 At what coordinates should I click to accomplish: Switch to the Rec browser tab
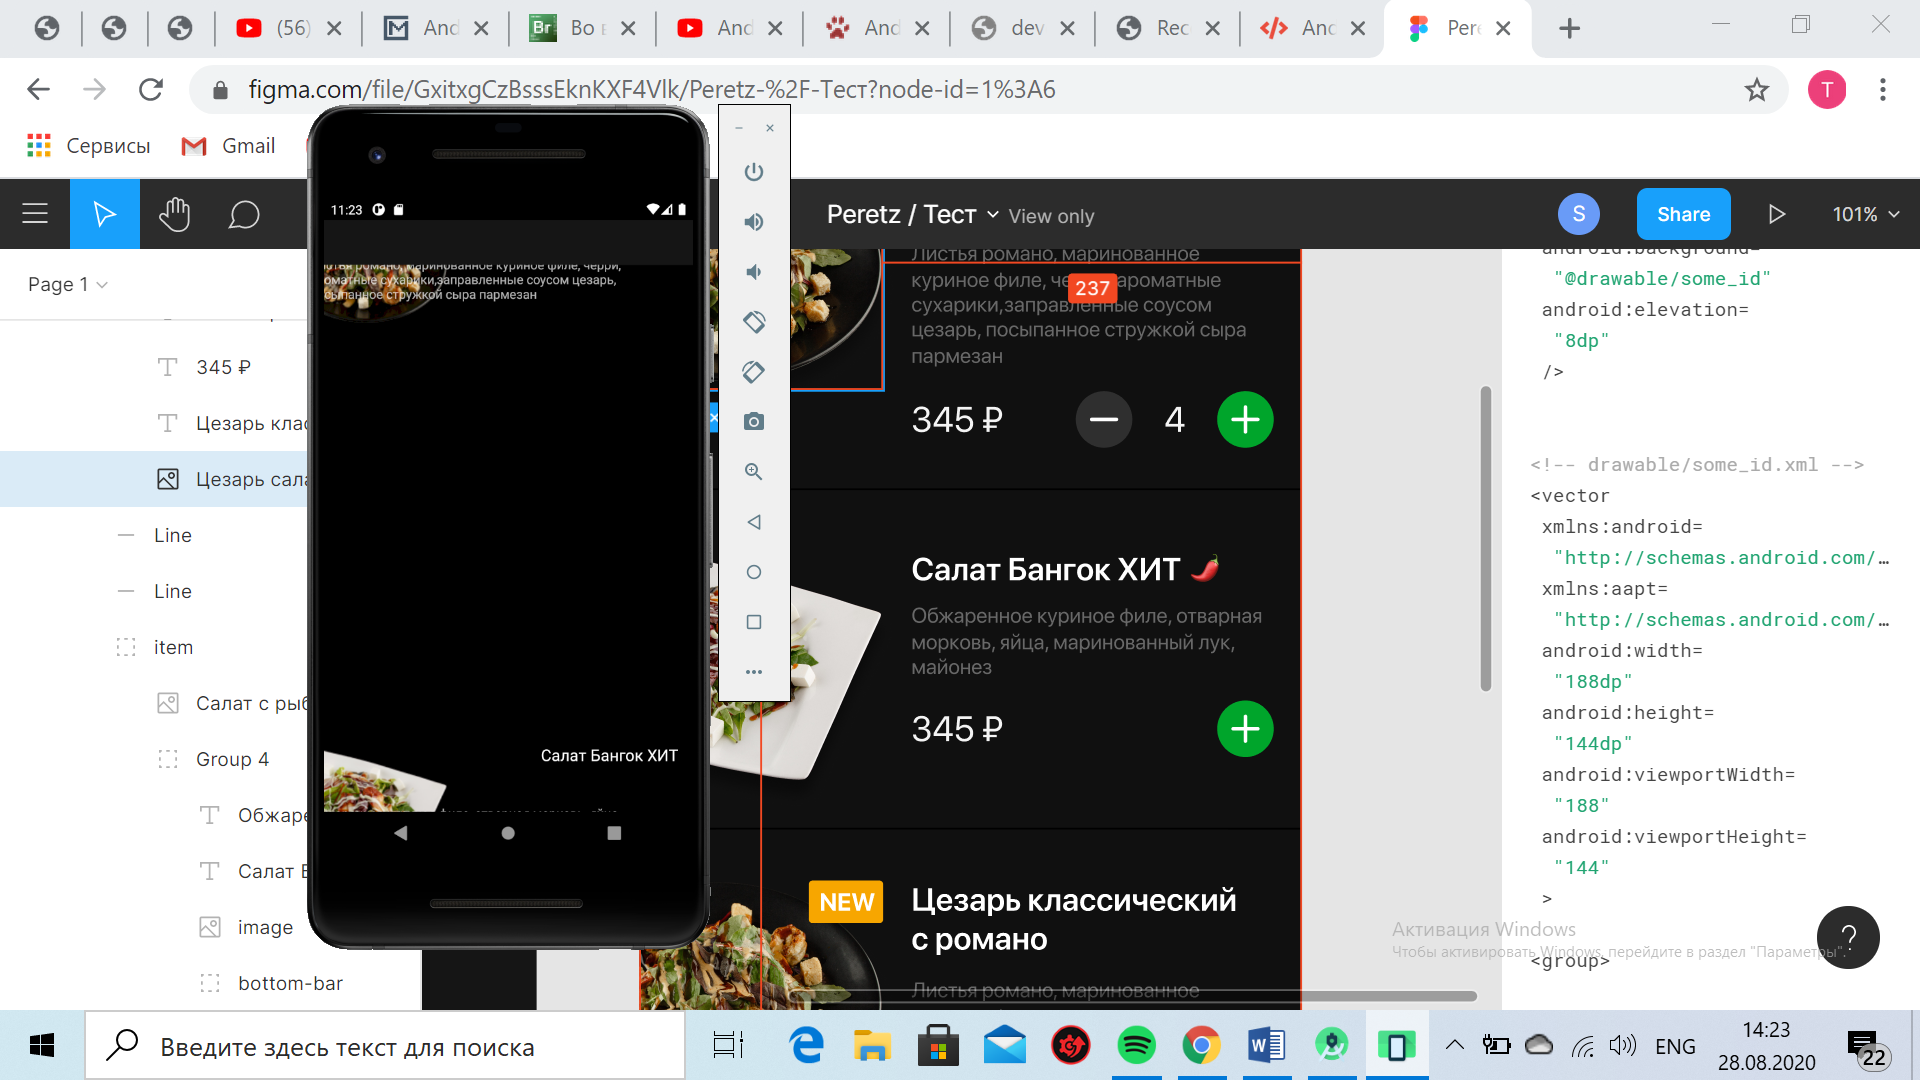pyautogui.click(x=1168, y=28)
